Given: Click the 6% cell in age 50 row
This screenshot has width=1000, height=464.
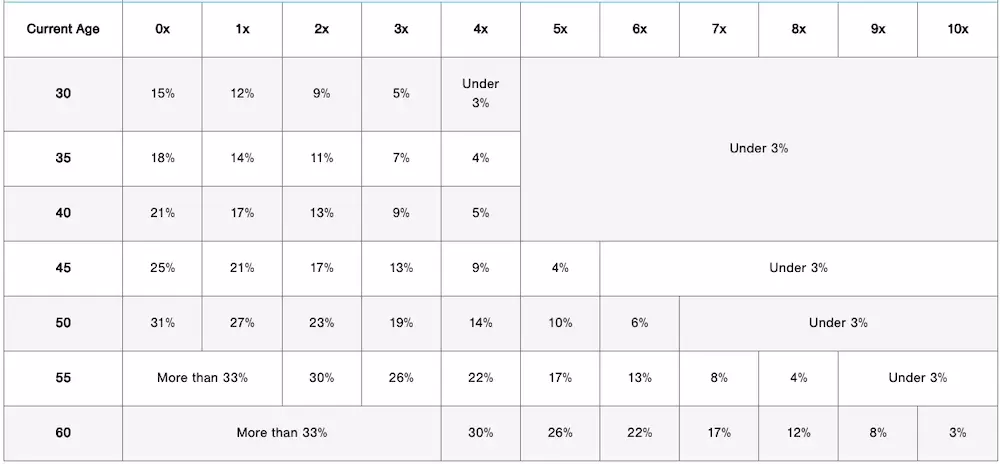Looking at the screenshot, I should (x=639, y=323).
